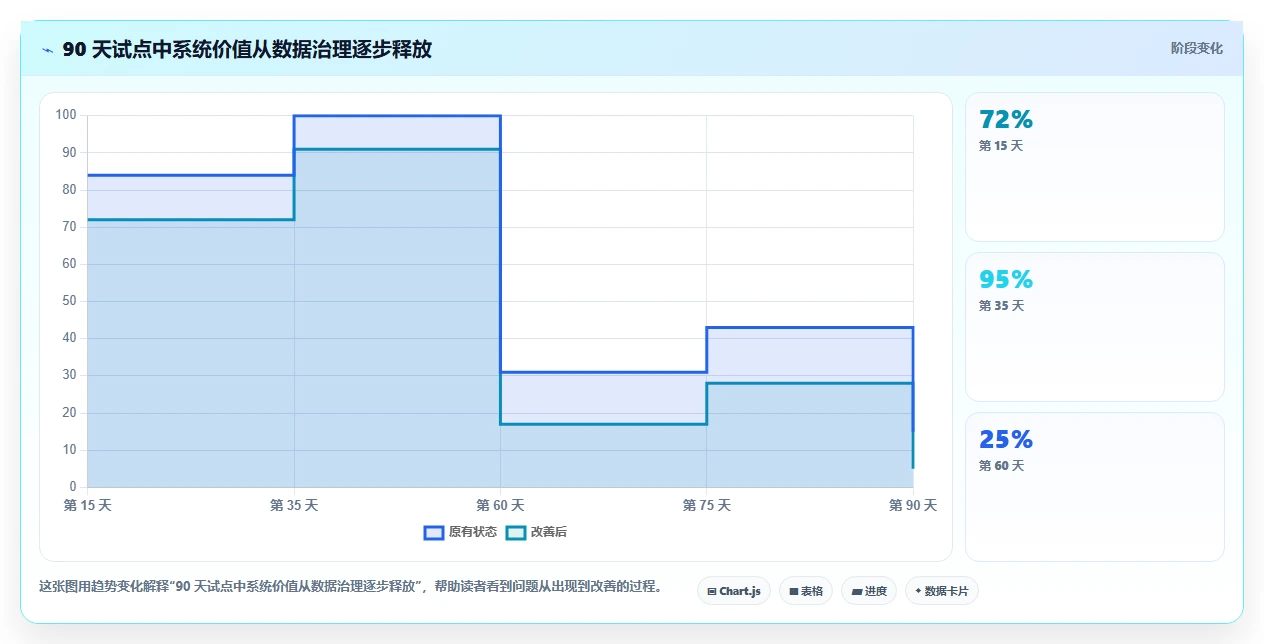The width and height of the screenshot is (1264, 644).
Task: Click the card caption 第 35 天 under 95%
Action: [1001, 306]
